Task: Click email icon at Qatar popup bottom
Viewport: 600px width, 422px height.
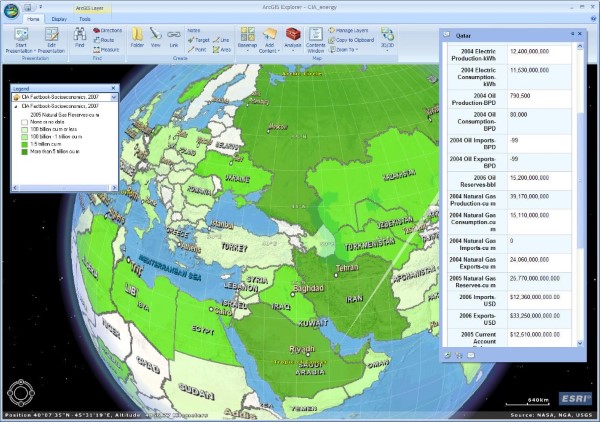Action: tap(471, 355)
